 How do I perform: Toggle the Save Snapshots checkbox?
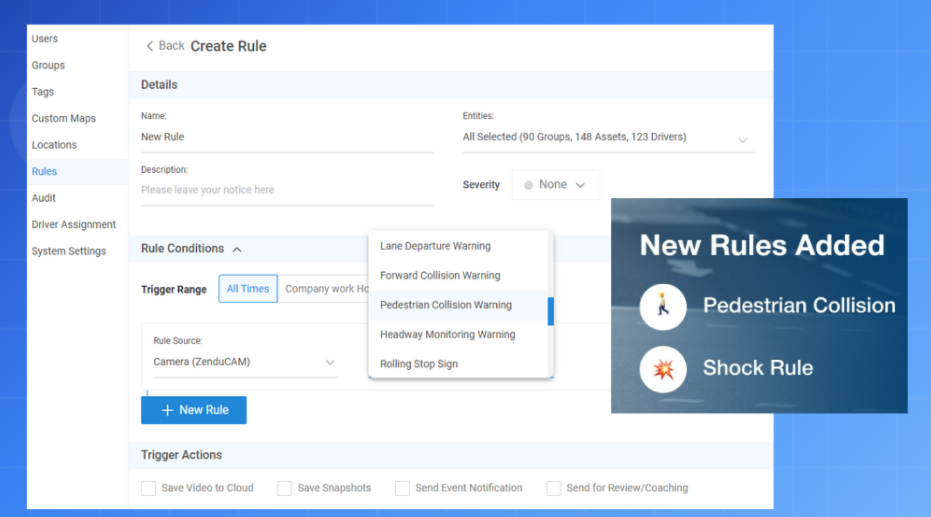click(x=285, y=488)
